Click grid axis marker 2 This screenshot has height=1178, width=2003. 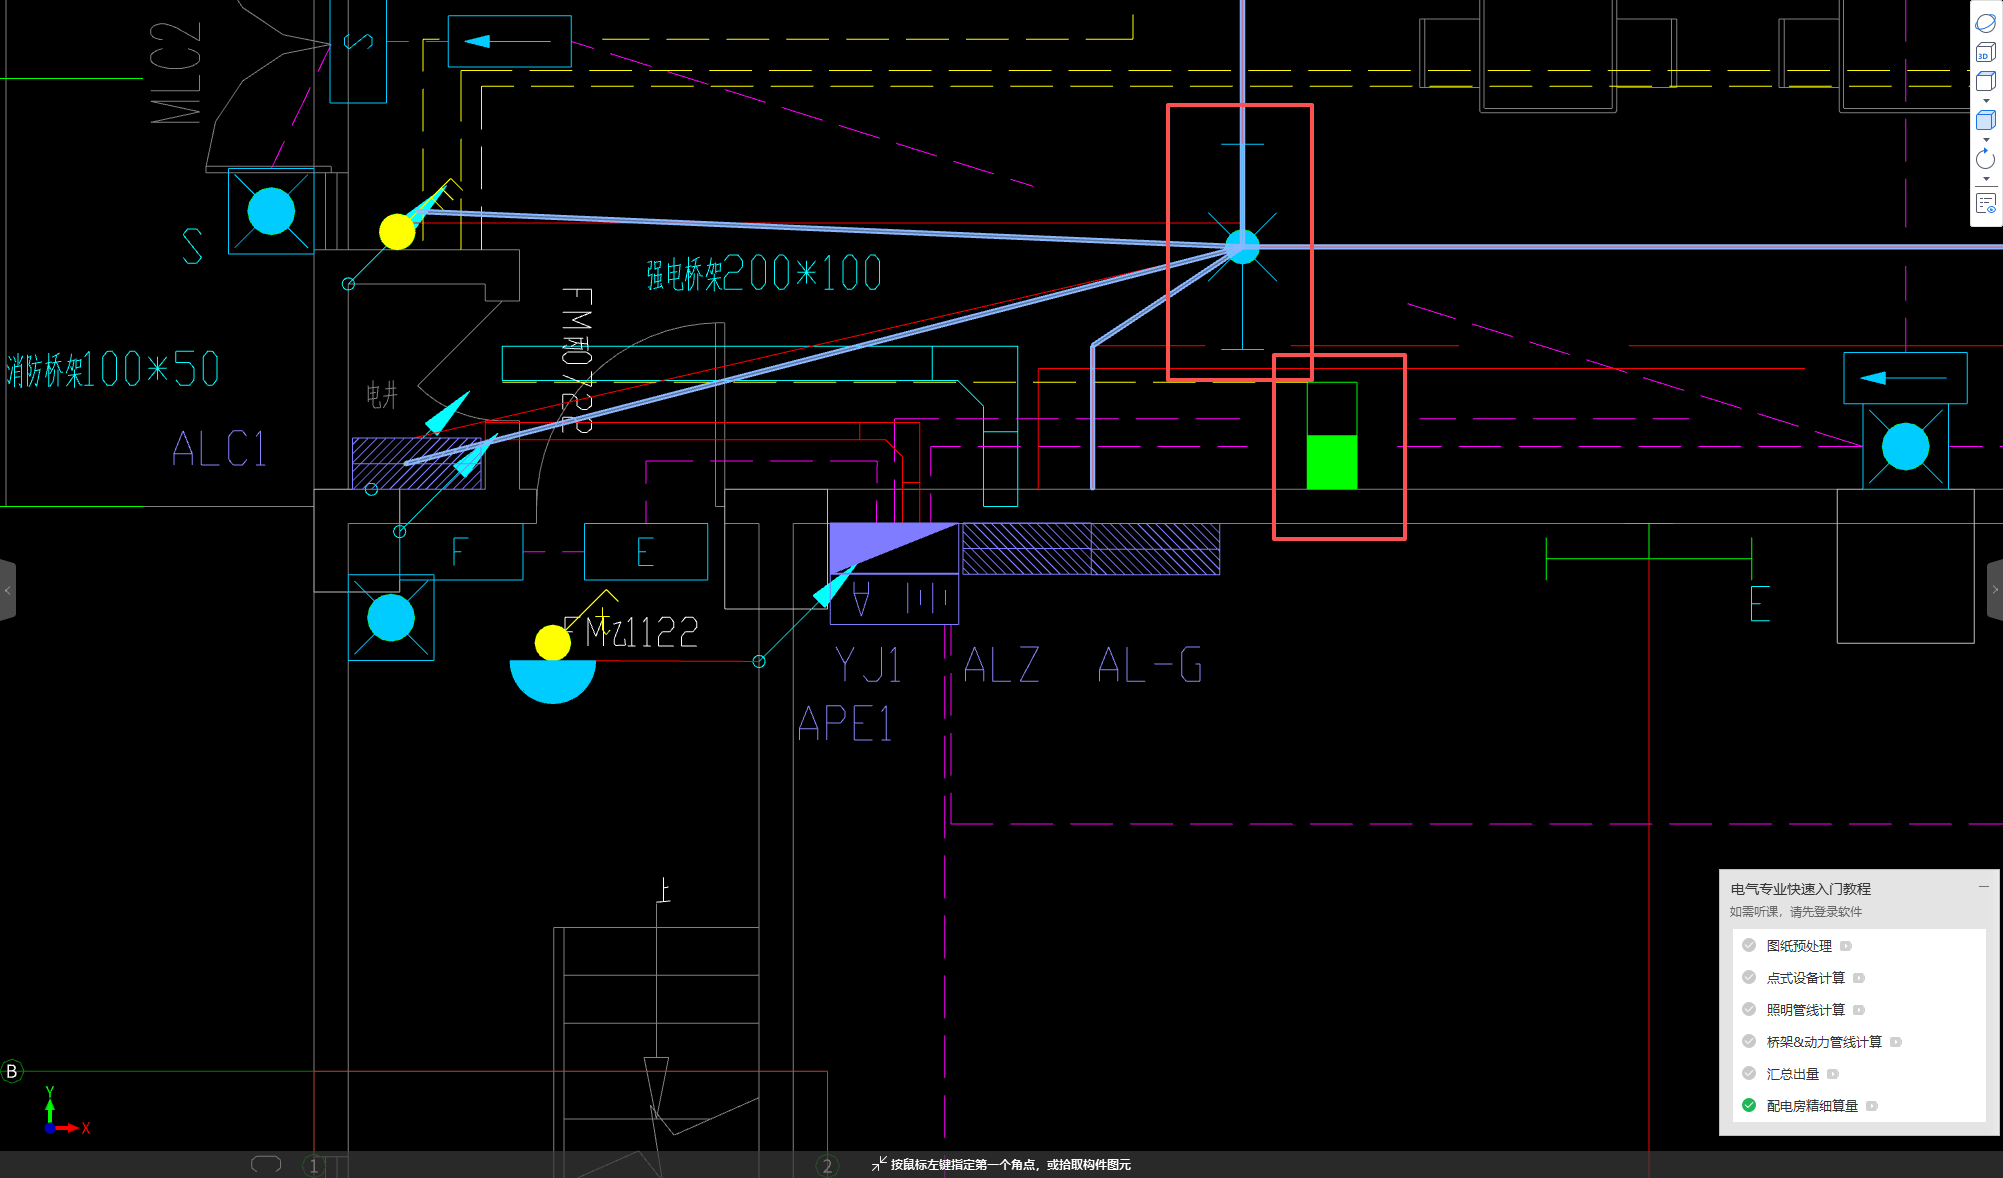[827, 1166]
